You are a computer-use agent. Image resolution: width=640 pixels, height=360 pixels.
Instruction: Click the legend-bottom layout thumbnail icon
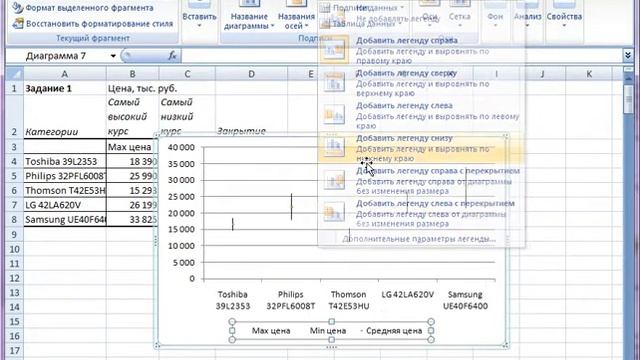click(x=334, y=148)
